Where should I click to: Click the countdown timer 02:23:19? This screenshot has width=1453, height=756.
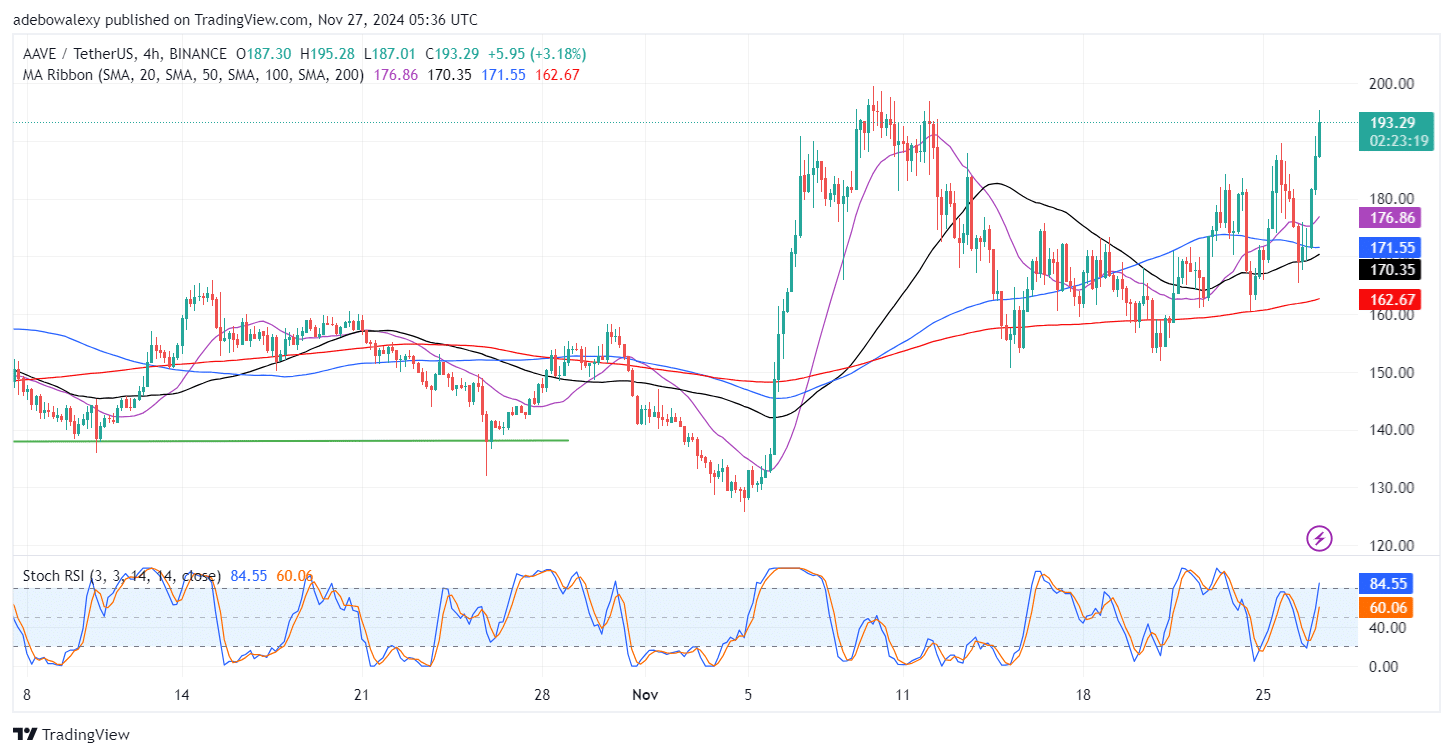(1397, 141)
